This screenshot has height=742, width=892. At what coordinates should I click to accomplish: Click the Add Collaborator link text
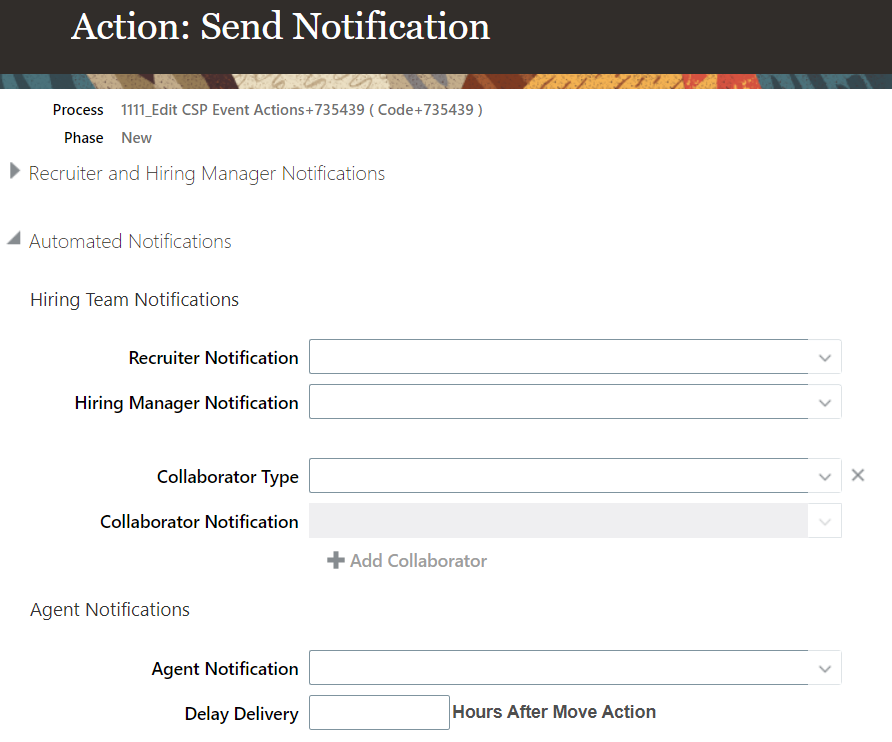pos(418,561)
